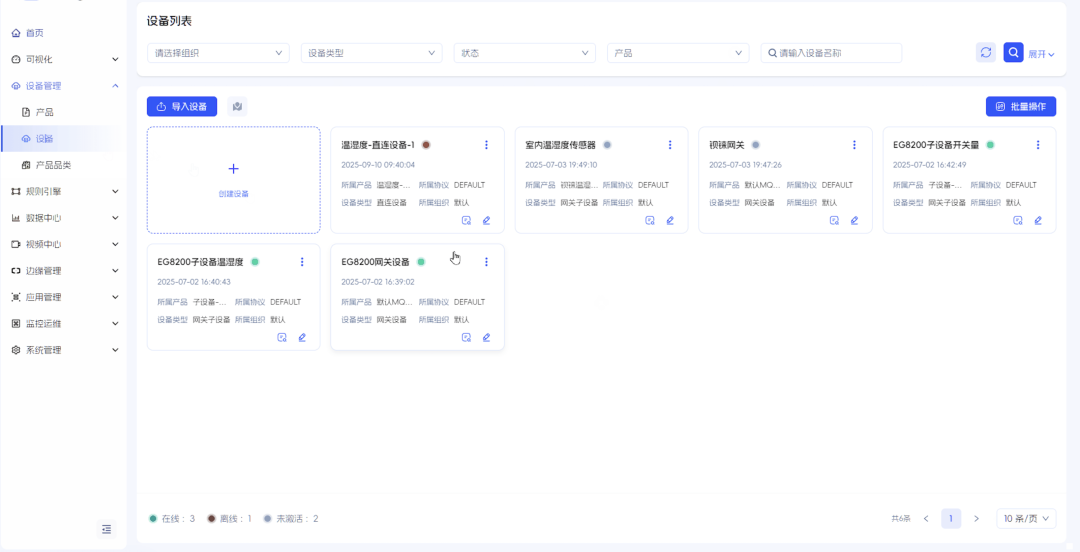The image size is (1080, 552).
Task: Open the 状态 filter dropdown
Action: 525,53
